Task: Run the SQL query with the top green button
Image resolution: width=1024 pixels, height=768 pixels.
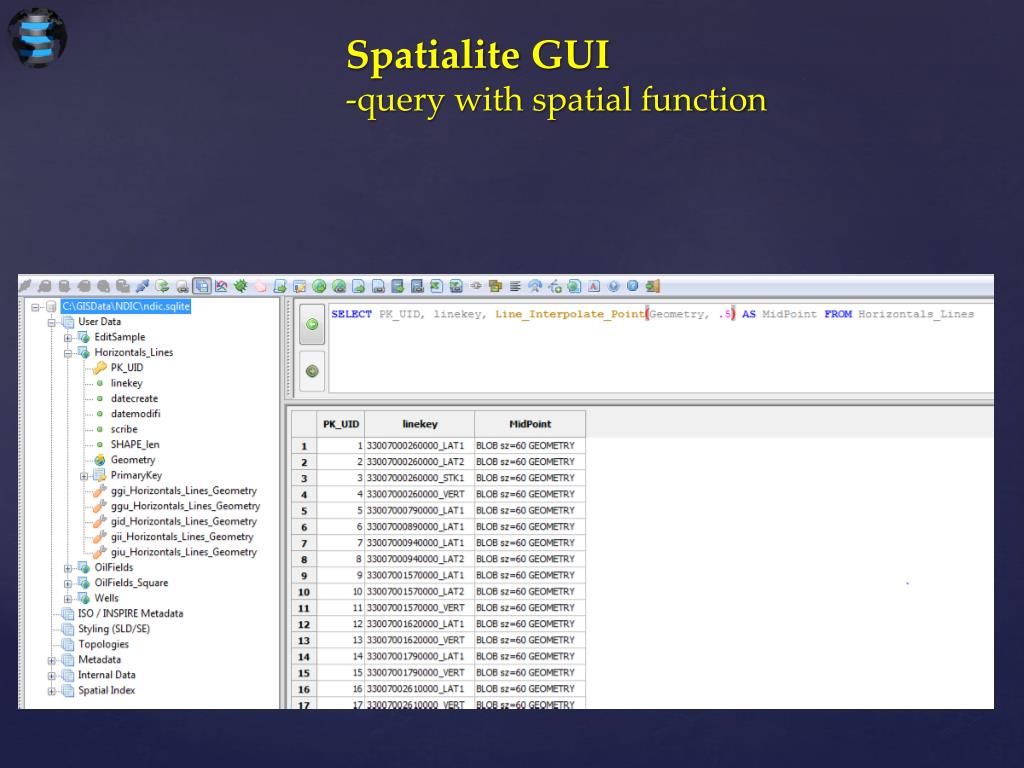Action: pos(312,325)
